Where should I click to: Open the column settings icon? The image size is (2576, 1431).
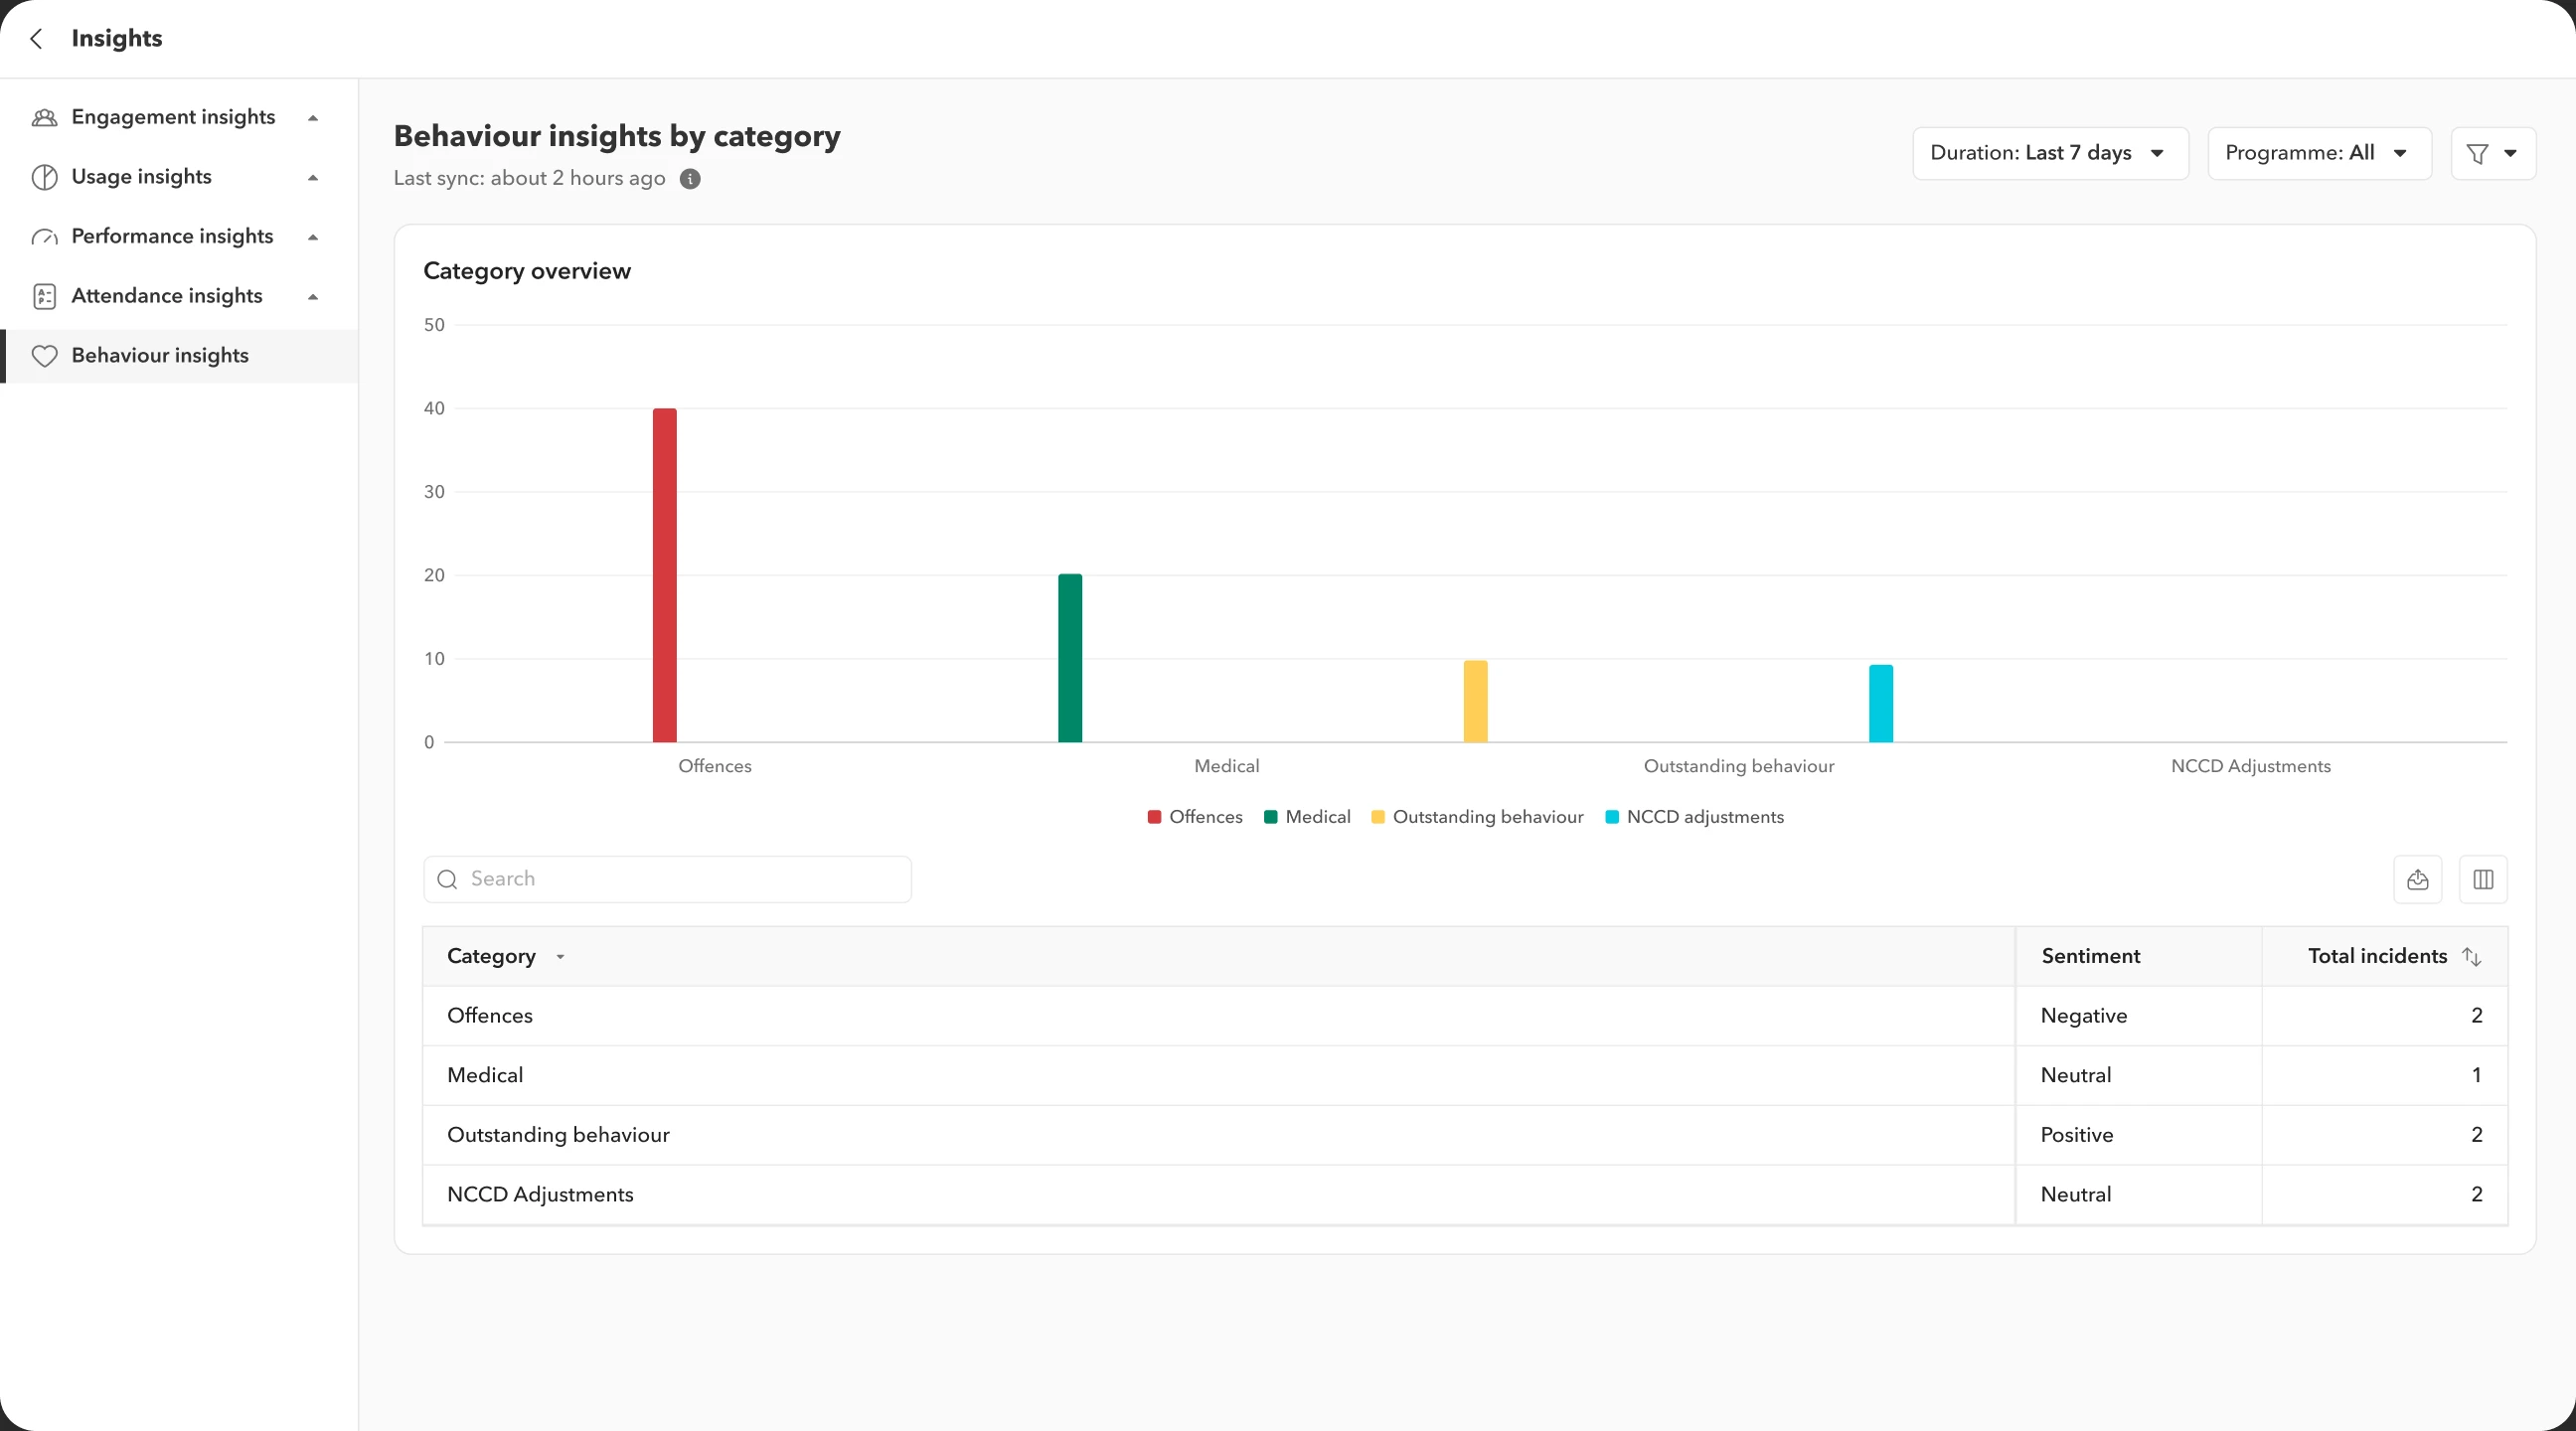coord(2483,879)
